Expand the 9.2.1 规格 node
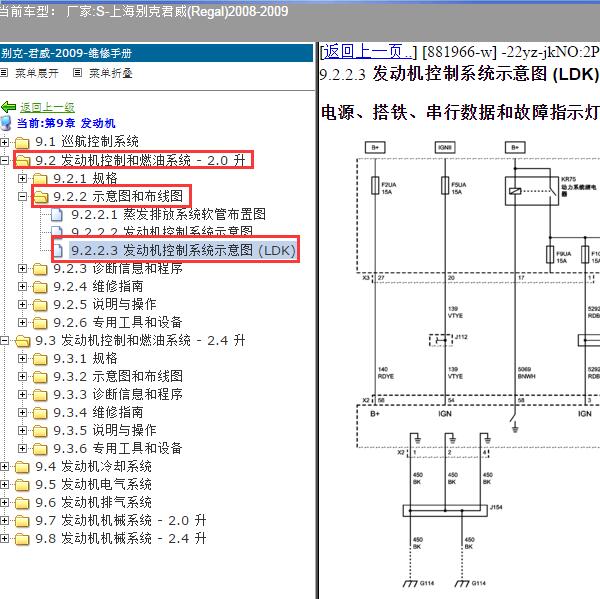This screenshot has width=600, height=599. point(23,178)
